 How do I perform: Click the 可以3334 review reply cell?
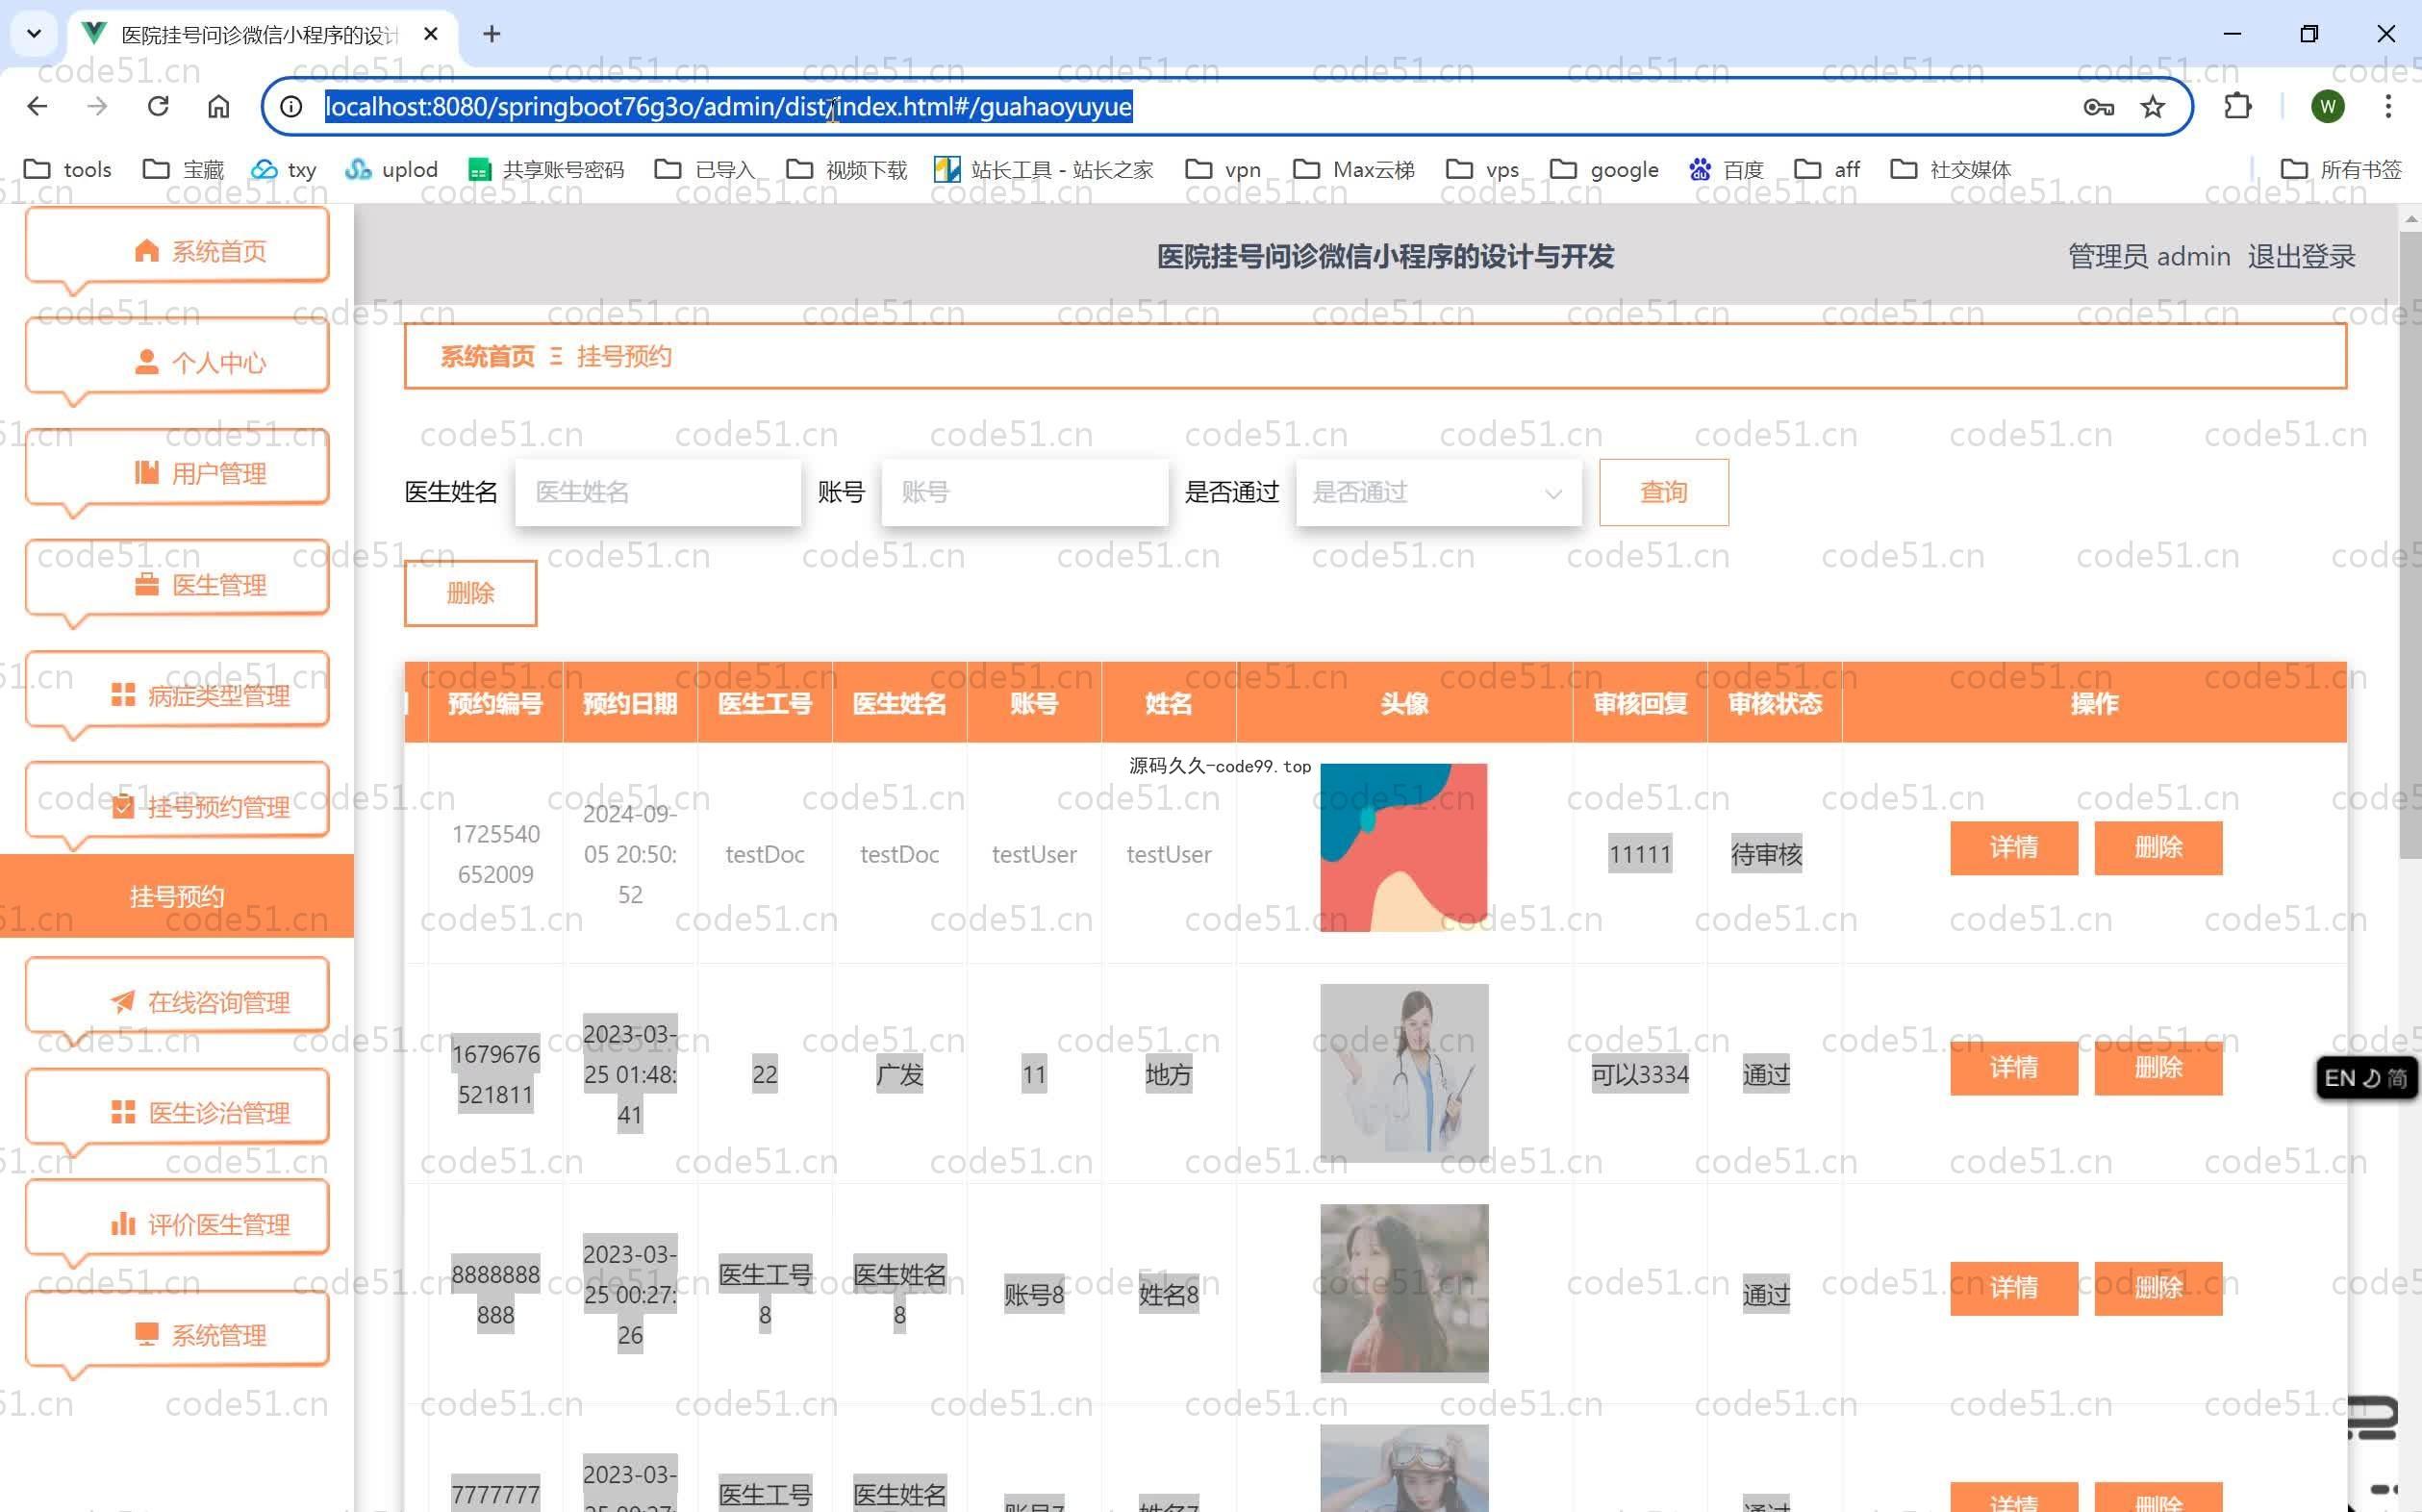pos(1640,1075)
